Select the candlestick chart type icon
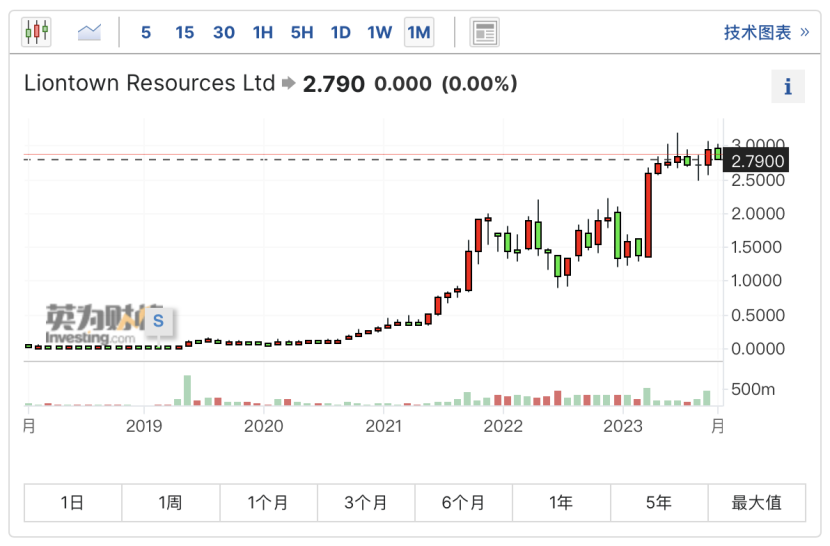830x546 pixels. coord(36,32)
